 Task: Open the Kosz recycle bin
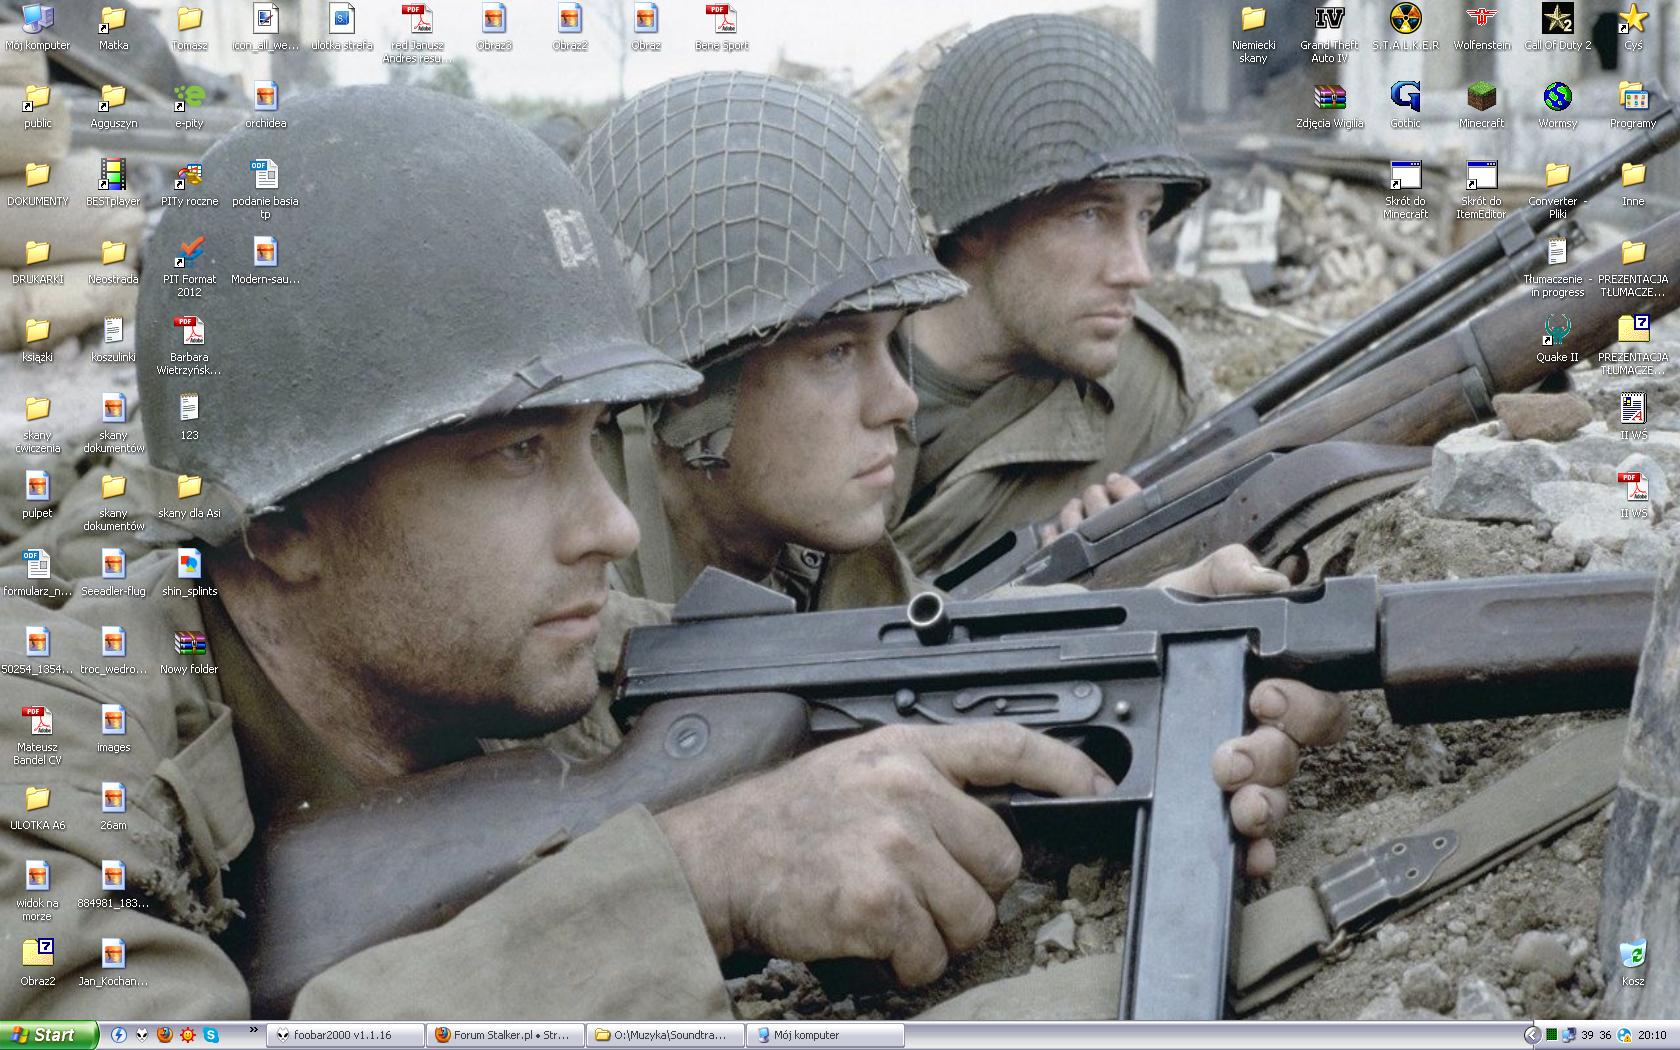point(1633,963)
